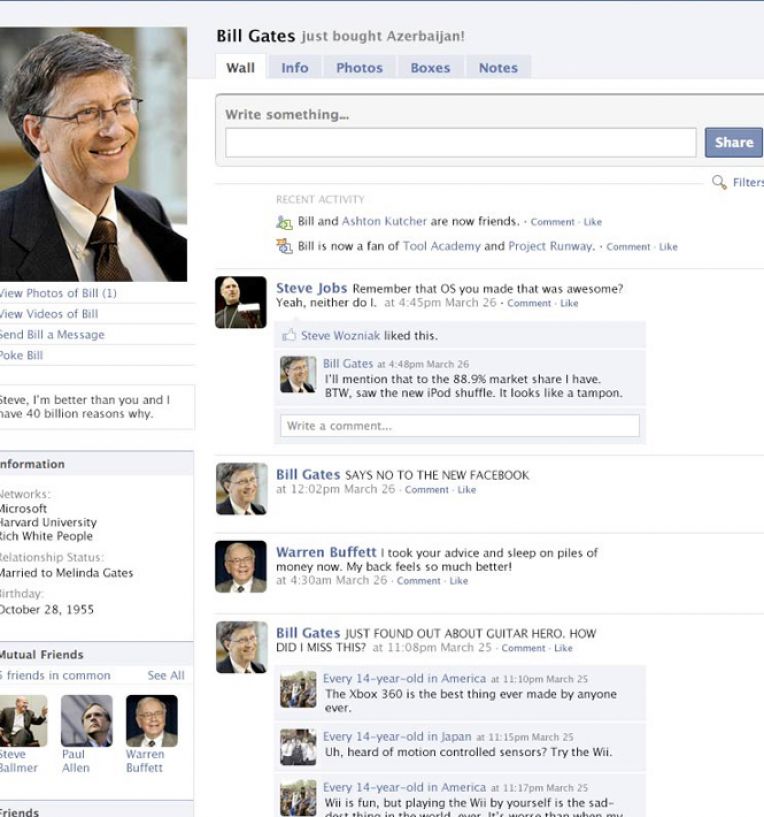Viewport: 764px width, 817px height.
Task: Open the Steve Wozniak profile link
Action: pos(340,336)
